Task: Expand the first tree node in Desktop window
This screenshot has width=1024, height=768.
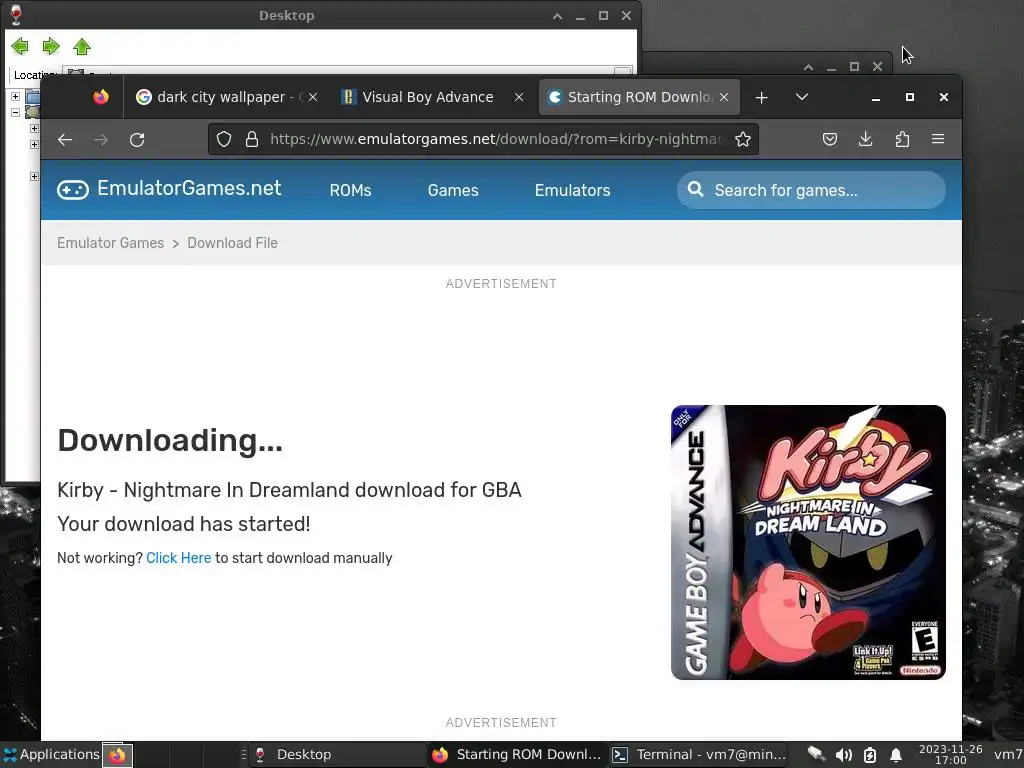Action: click(15, 96)
